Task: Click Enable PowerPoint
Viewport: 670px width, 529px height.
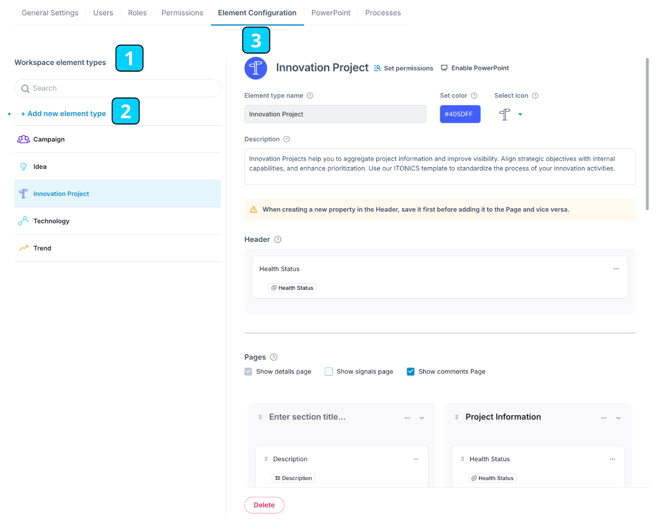Action: [x=475, y=68]
